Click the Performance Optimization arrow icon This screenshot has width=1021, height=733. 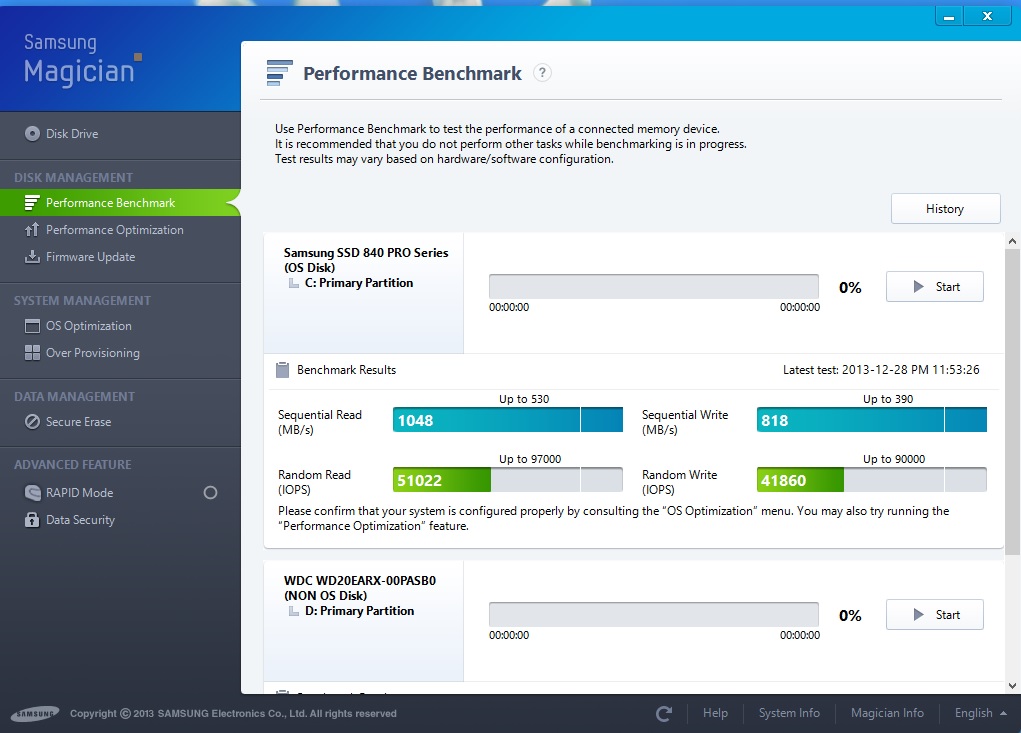(x=31, y=230)
